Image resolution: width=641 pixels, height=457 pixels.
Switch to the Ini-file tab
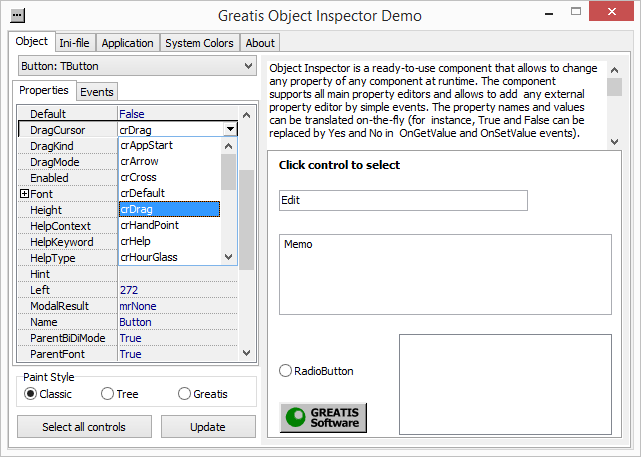click(x=76, y=43)
